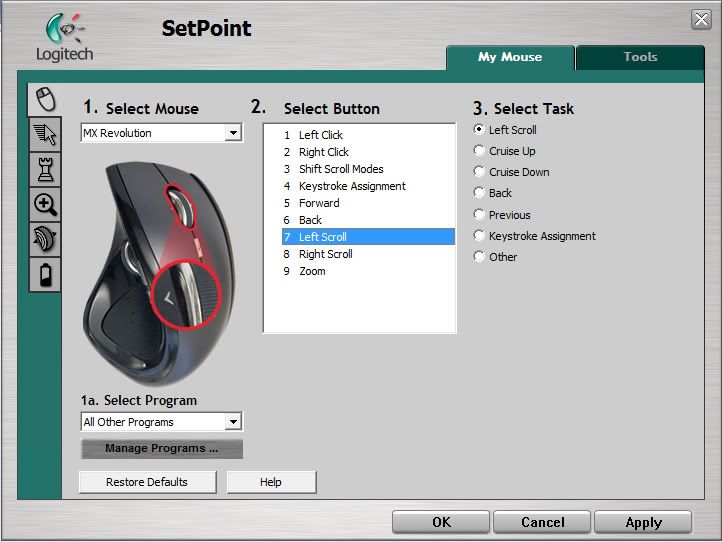
Task: Switch to the Tools tab
Action: (640, 58)
